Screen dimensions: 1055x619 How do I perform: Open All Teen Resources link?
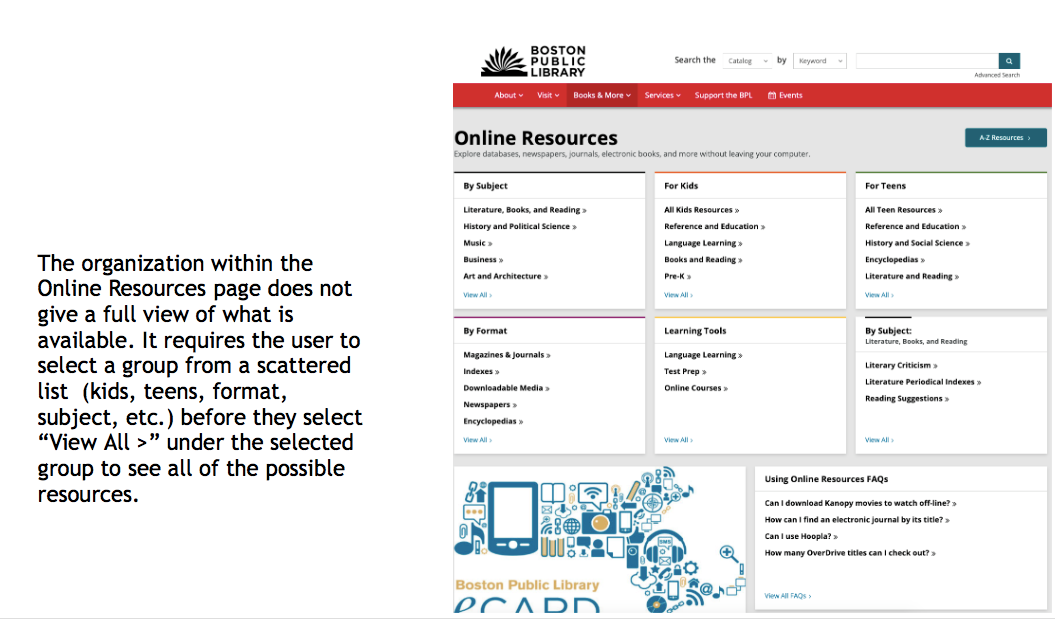[x=904, y=210]
